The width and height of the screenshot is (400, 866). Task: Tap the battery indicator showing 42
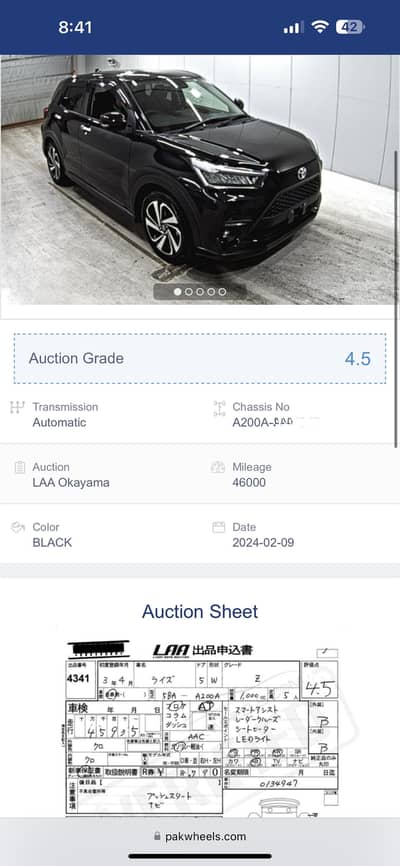coord(350,27)
